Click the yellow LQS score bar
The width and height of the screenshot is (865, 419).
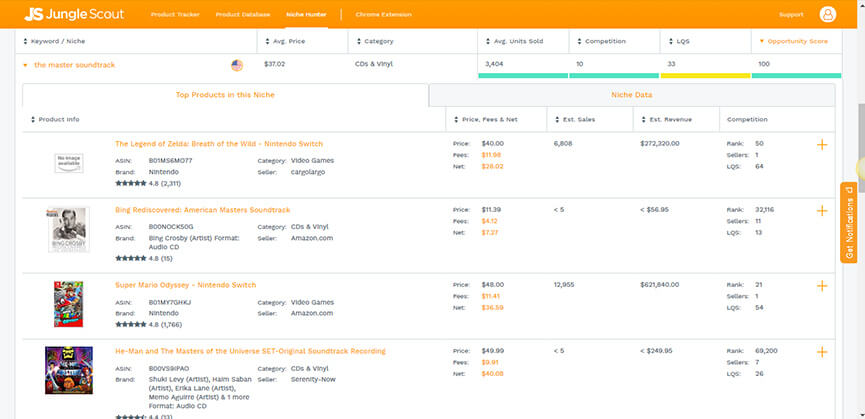706,76
